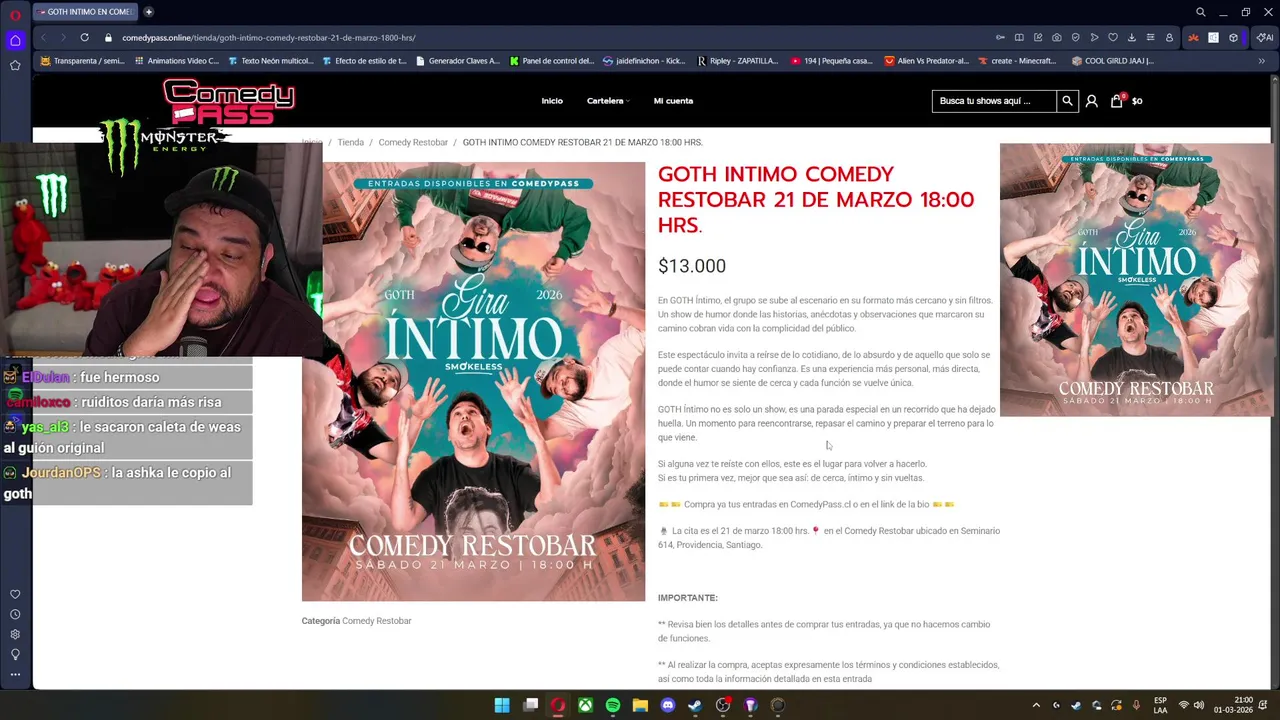Open the sidebar bookmarks star icon
Screen dimensions: 1280x720
click(15, 65)
